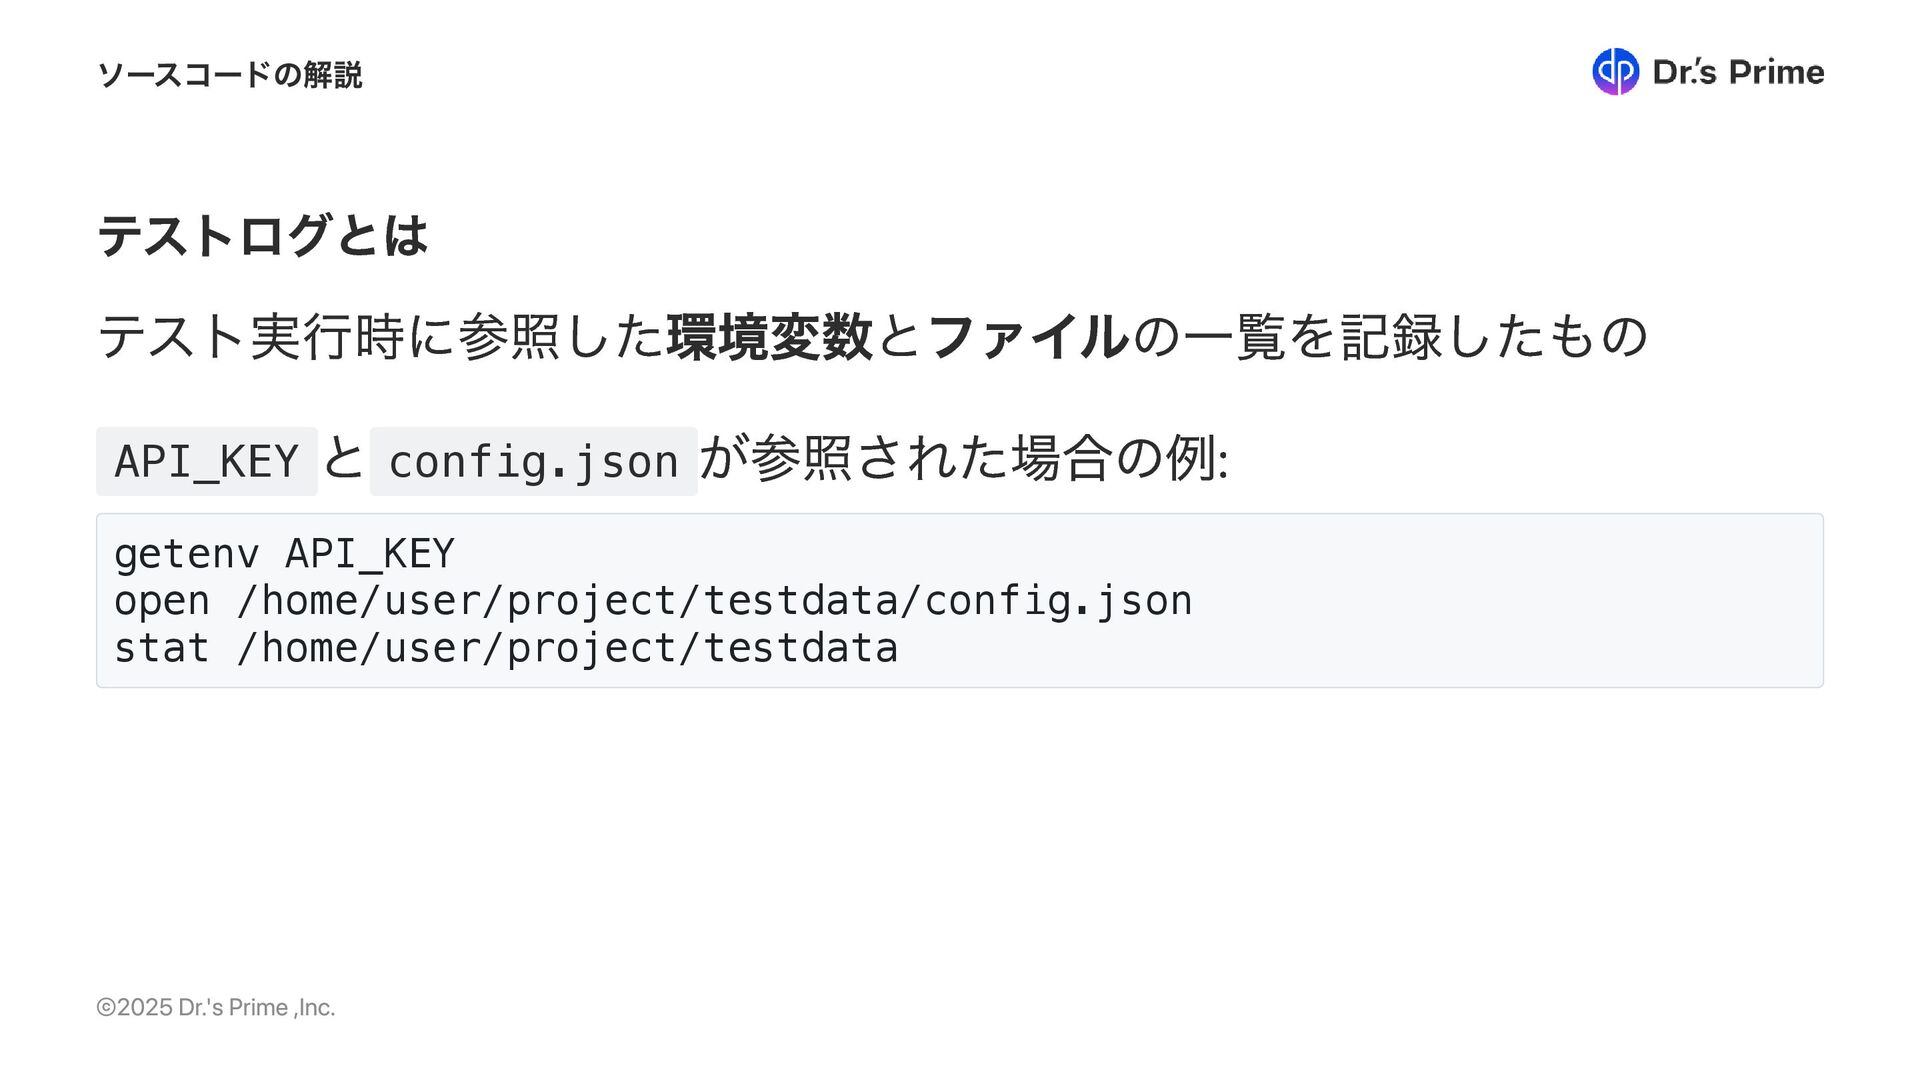Click the open config.json path line

(x=652, y=600)
